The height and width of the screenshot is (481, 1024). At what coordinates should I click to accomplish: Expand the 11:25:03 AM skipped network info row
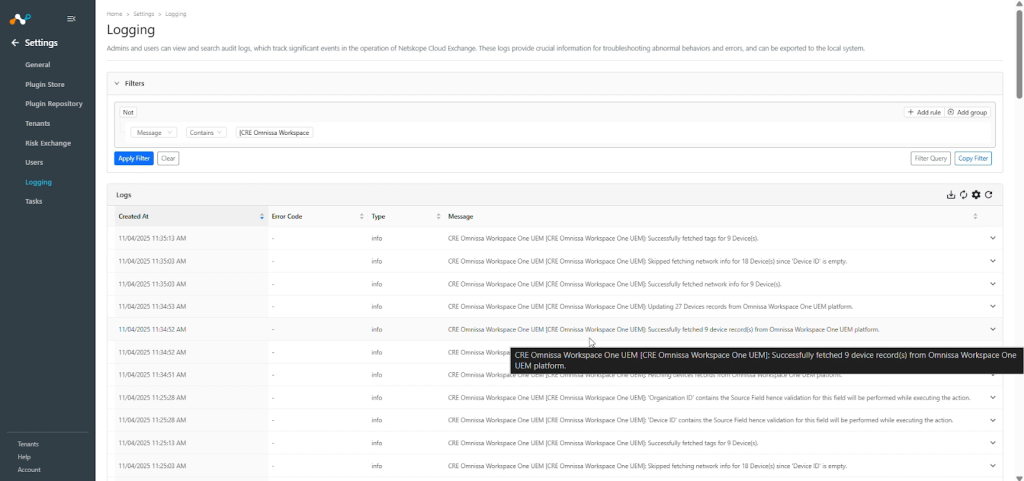tap(993, 465)
